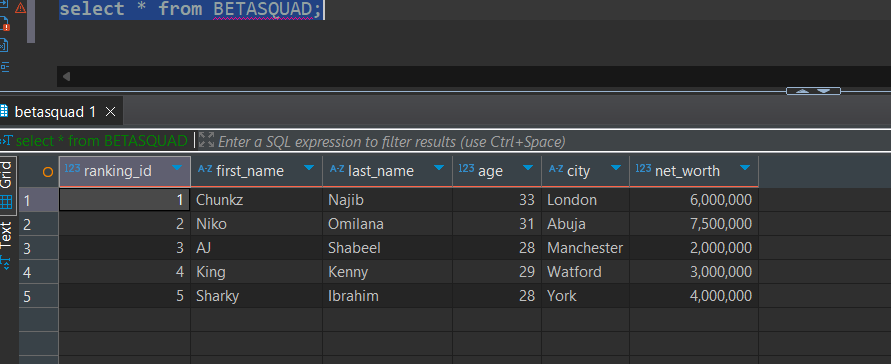The image size is (891, 364).
Task: Select the net_worth cell '4,000,000'
Action: pos(694,296)
